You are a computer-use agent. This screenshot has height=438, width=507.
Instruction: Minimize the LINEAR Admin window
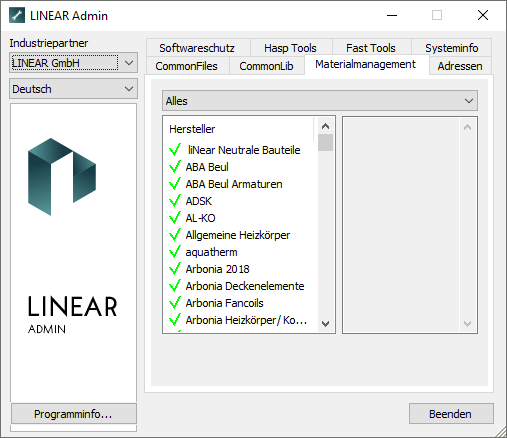point(392,15)
